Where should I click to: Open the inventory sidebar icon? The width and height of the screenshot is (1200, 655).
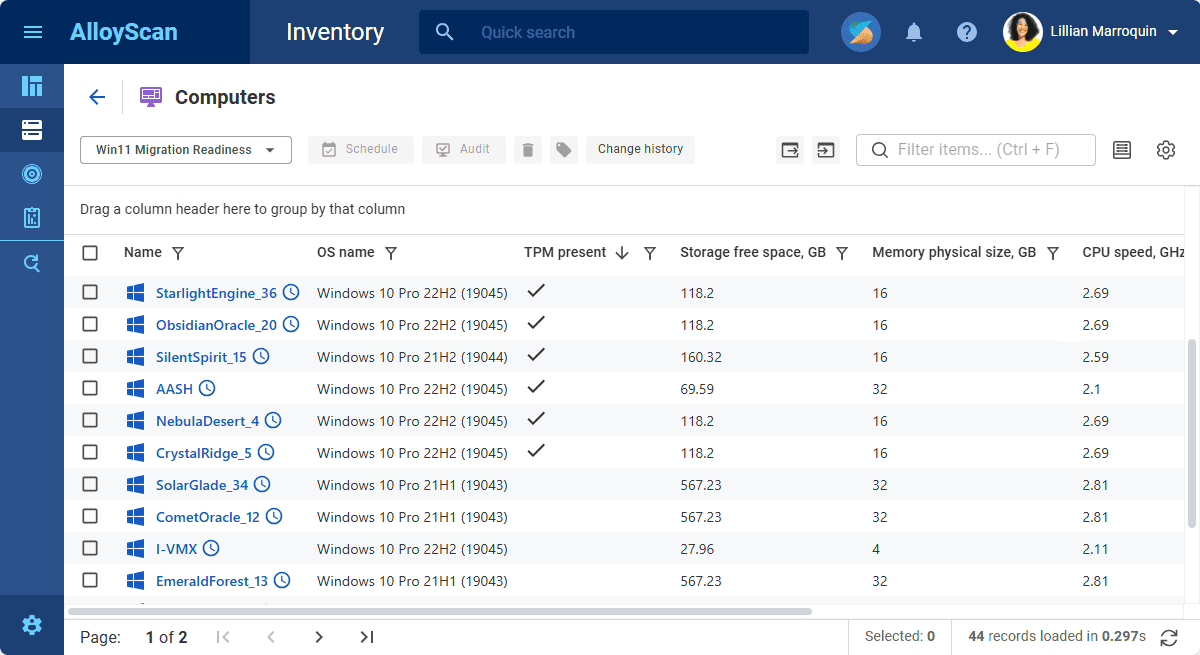coord(32,130)
